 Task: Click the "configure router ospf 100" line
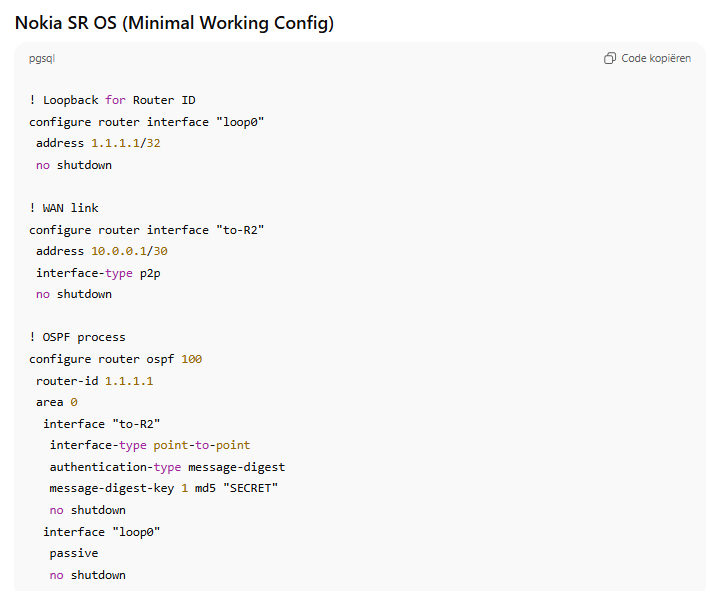[115, 359]
